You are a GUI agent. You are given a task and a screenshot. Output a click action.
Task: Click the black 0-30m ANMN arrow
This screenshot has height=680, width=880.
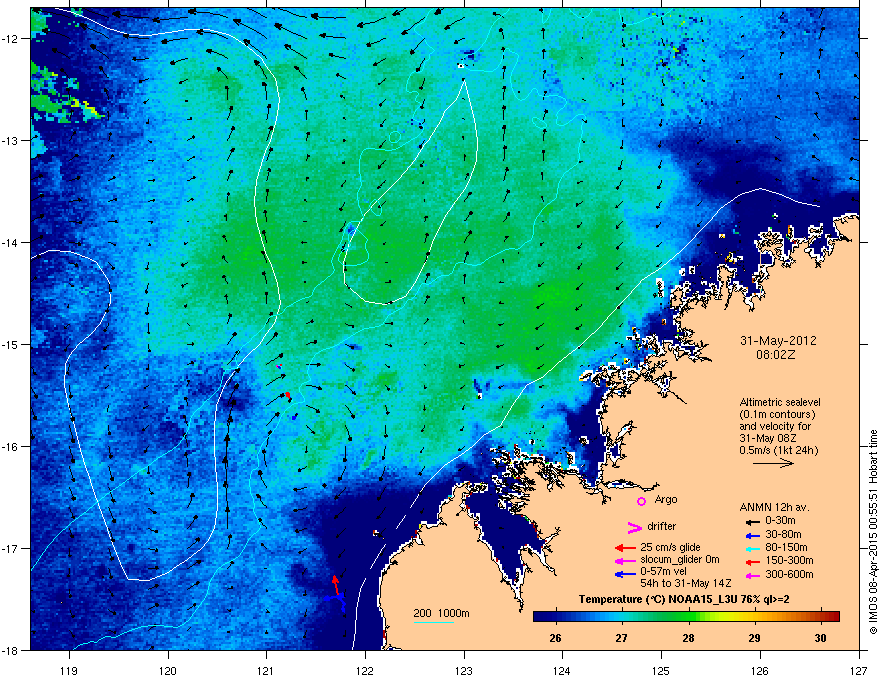click(x=752, y=522)
